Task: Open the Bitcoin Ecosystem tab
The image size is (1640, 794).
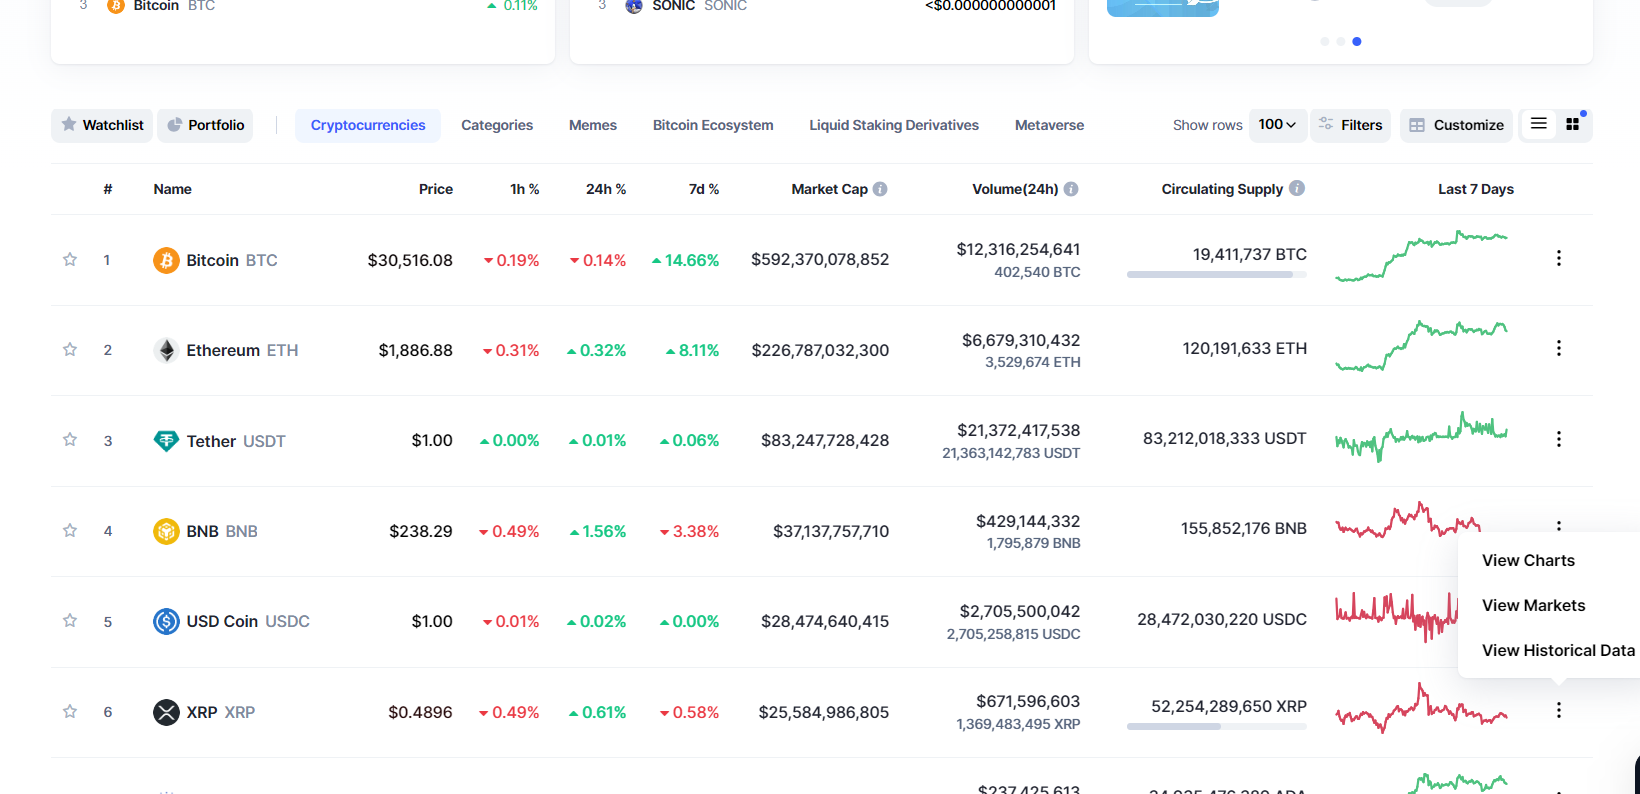Action: tap(713, 125)
